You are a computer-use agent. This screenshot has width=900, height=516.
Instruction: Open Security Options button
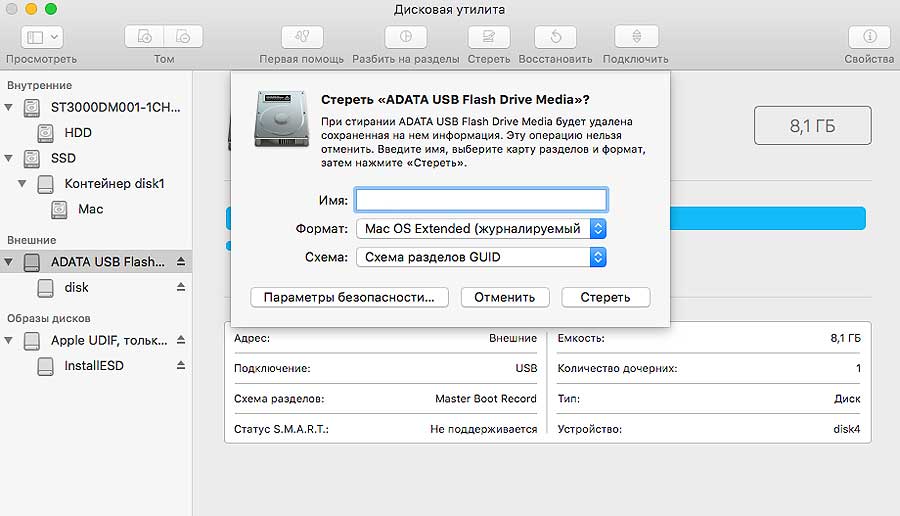[349, 297]
